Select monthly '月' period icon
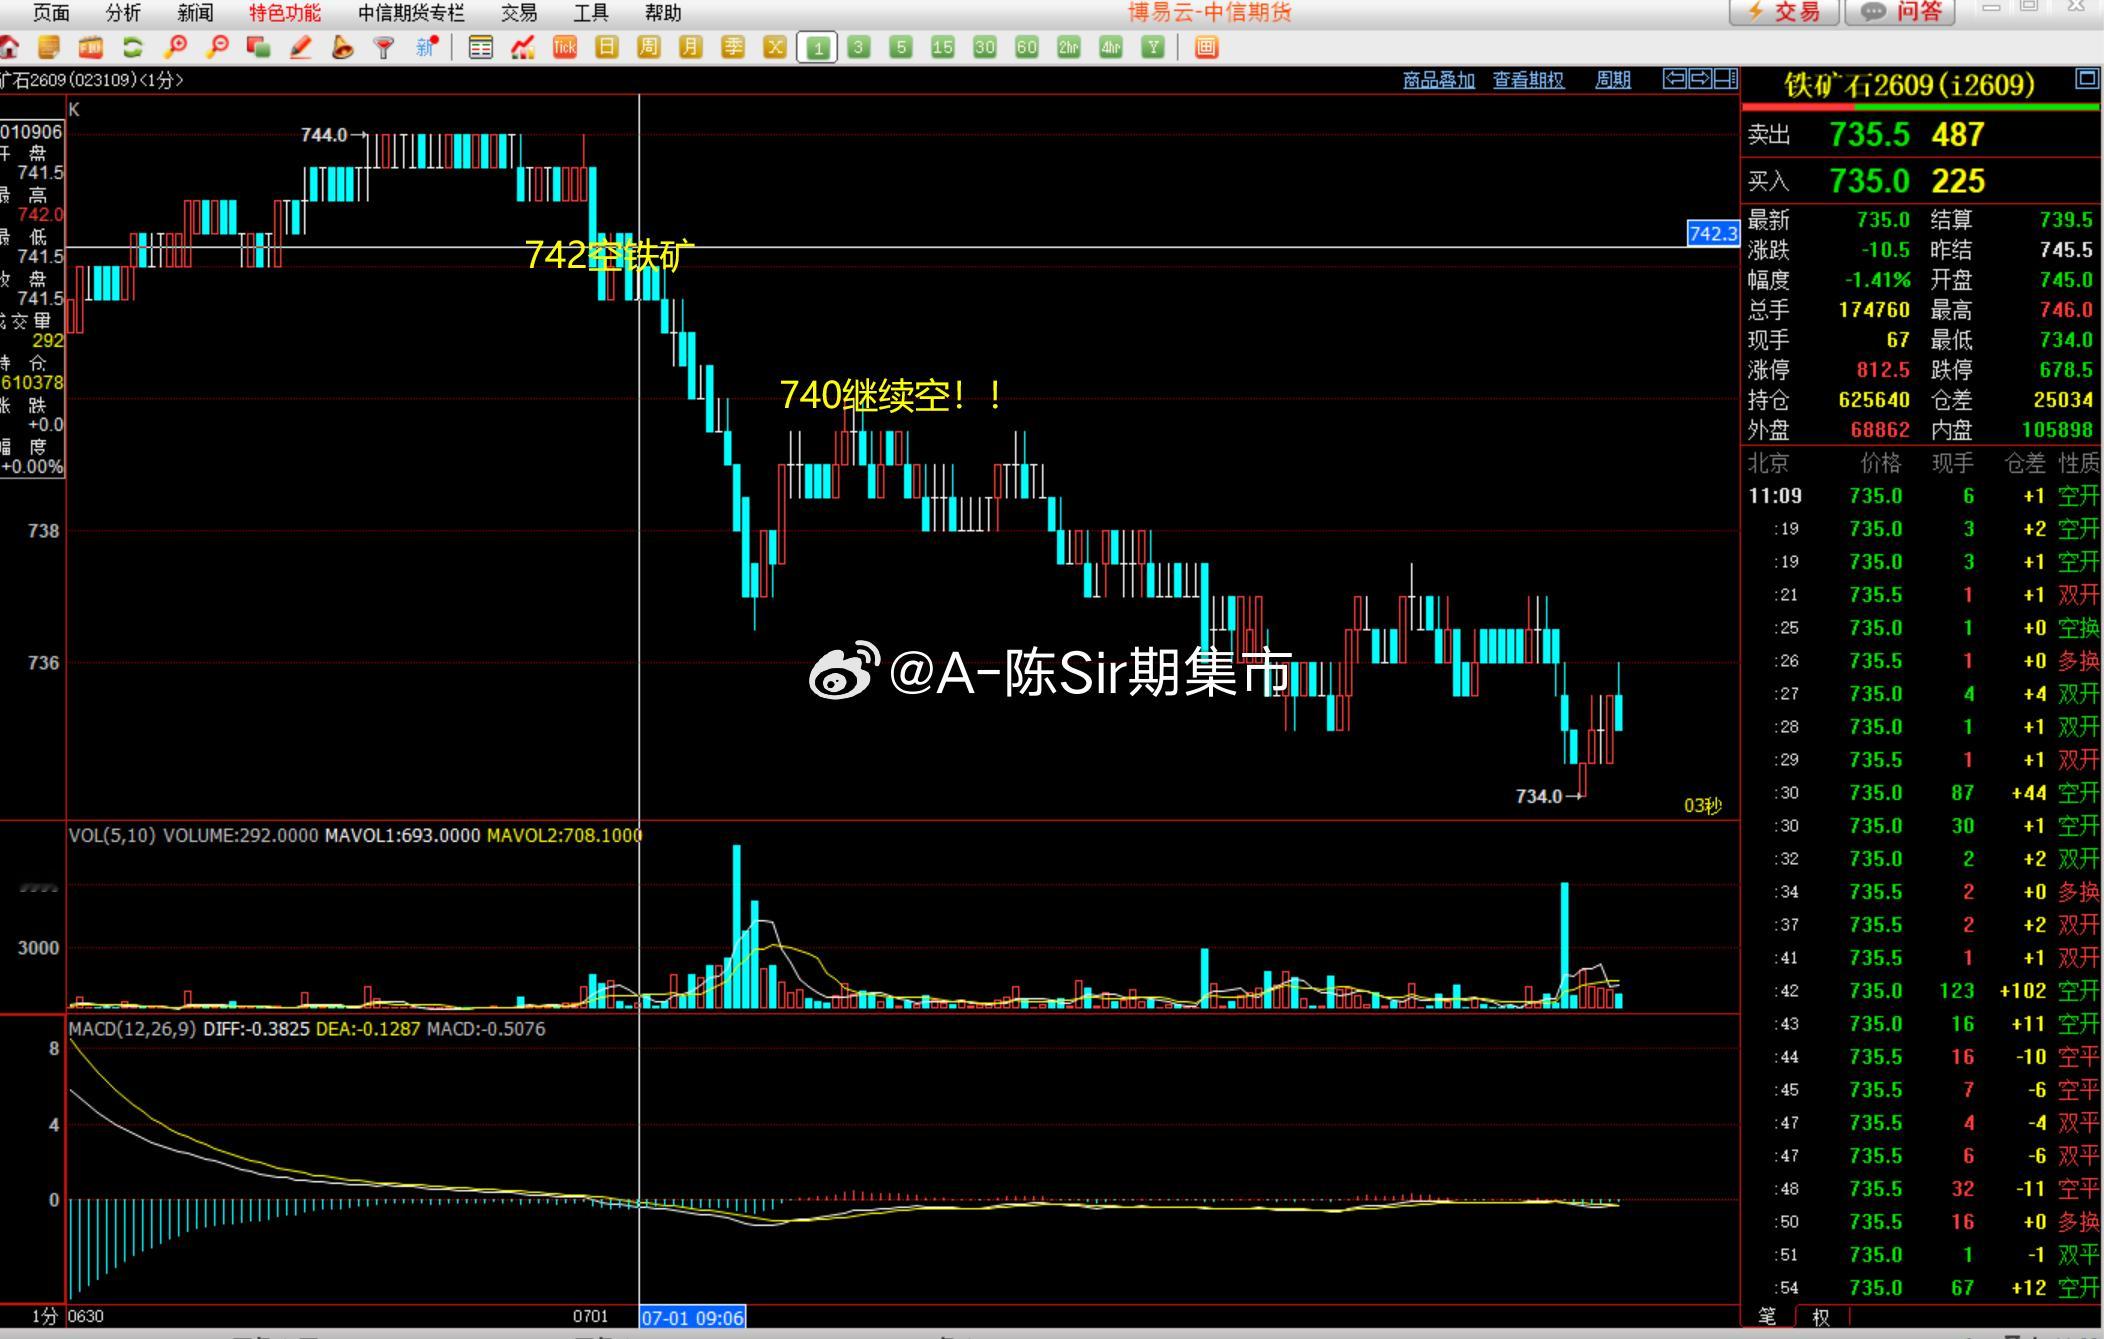 click(x=690, y=47)
